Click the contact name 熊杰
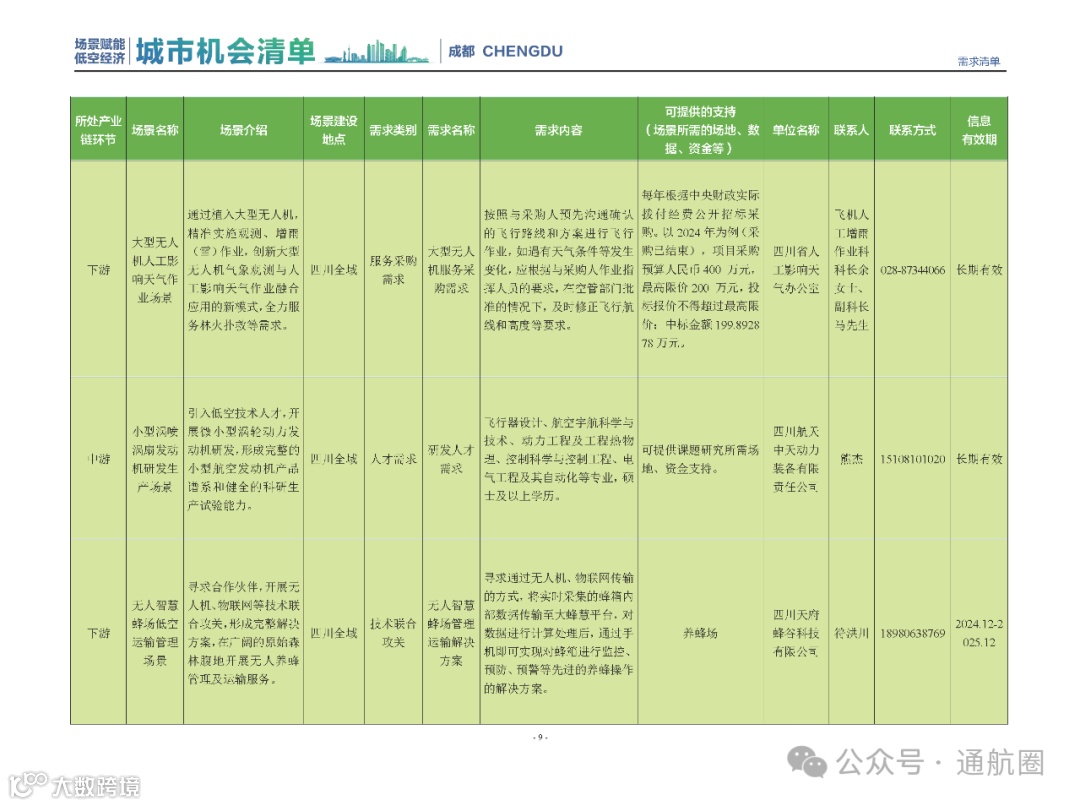The image size is (1080, 806). 851,459
